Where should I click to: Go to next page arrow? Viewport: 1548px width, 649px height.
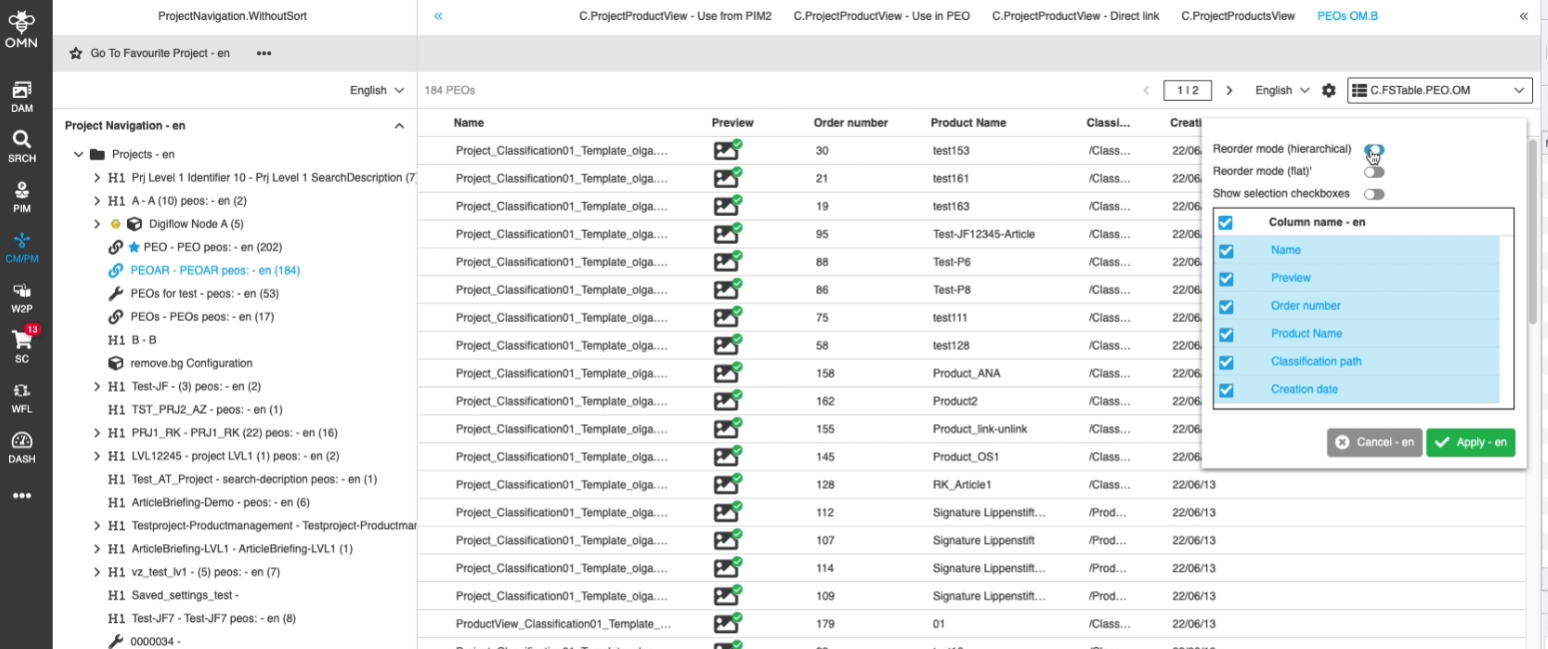point(1230,90)
